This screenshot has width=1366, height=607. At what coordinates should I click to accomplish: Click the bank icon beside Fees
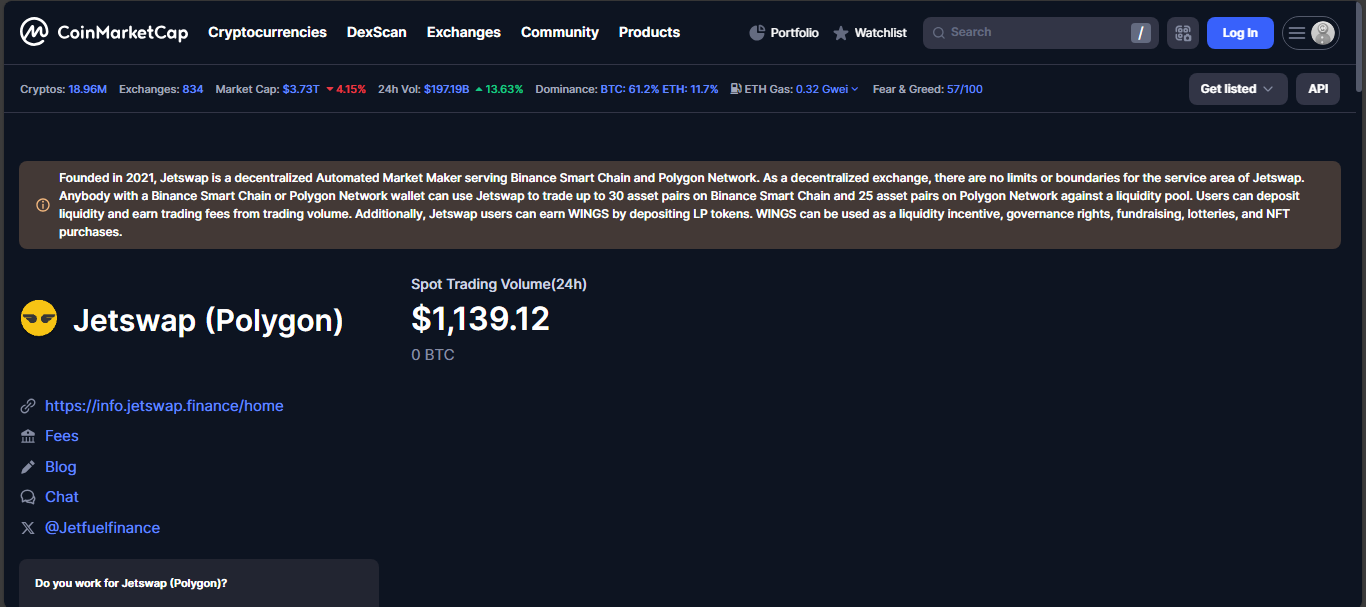coord(28,436)
